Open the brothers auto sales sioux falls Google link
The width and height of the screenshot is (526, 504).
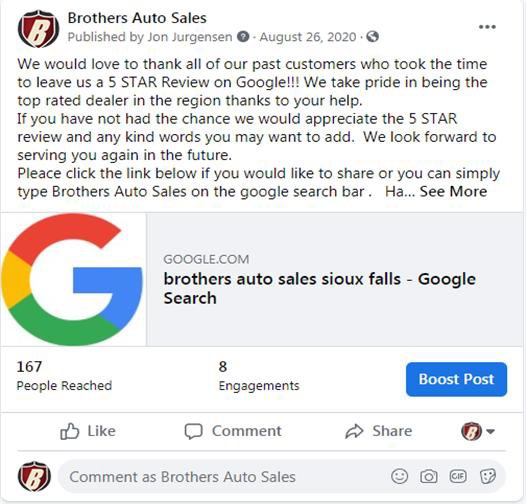coord(319,289)
